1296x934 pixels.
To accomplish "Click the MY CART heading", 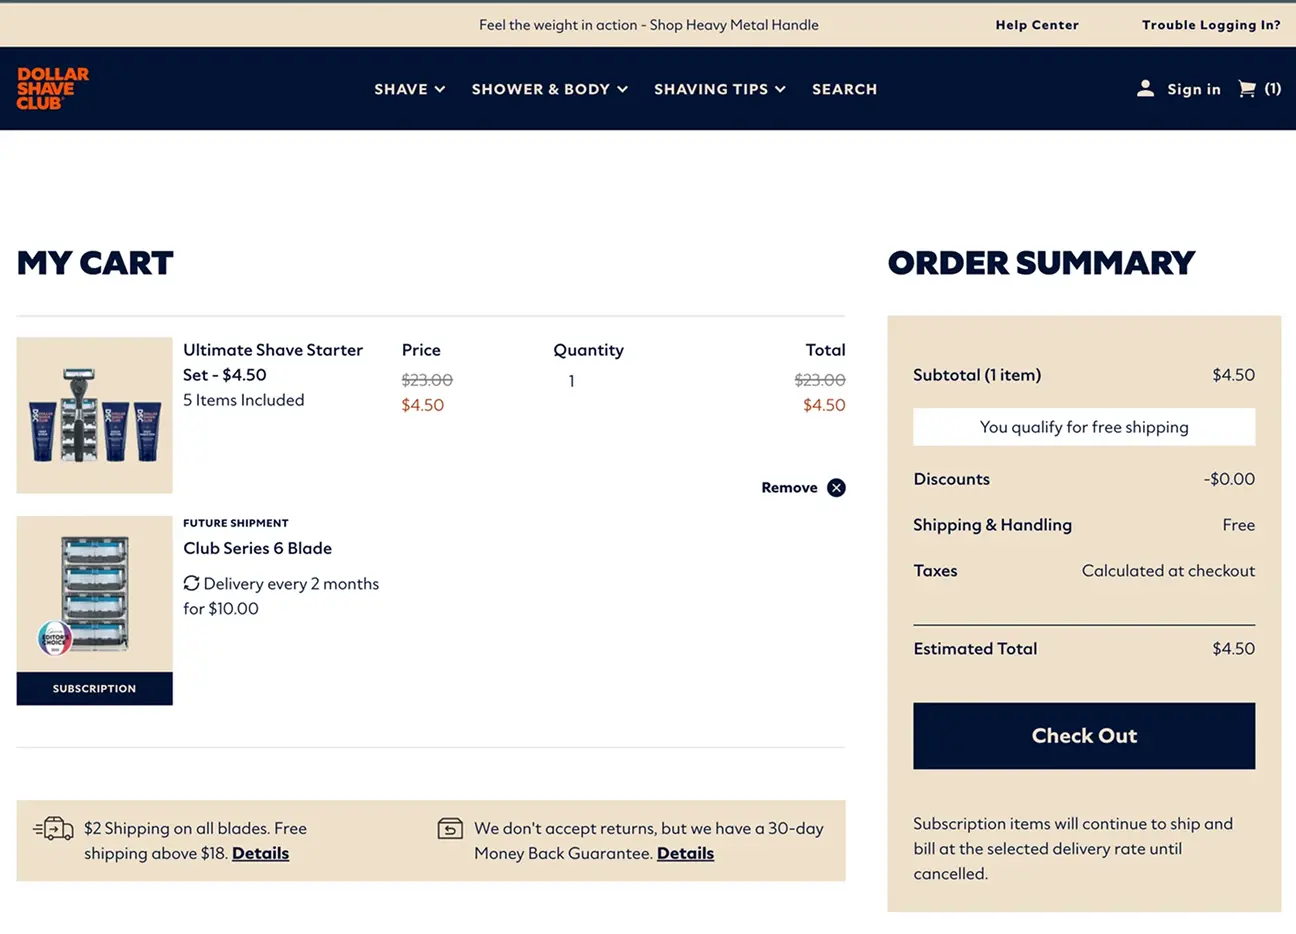I will [x=95, y=263].
